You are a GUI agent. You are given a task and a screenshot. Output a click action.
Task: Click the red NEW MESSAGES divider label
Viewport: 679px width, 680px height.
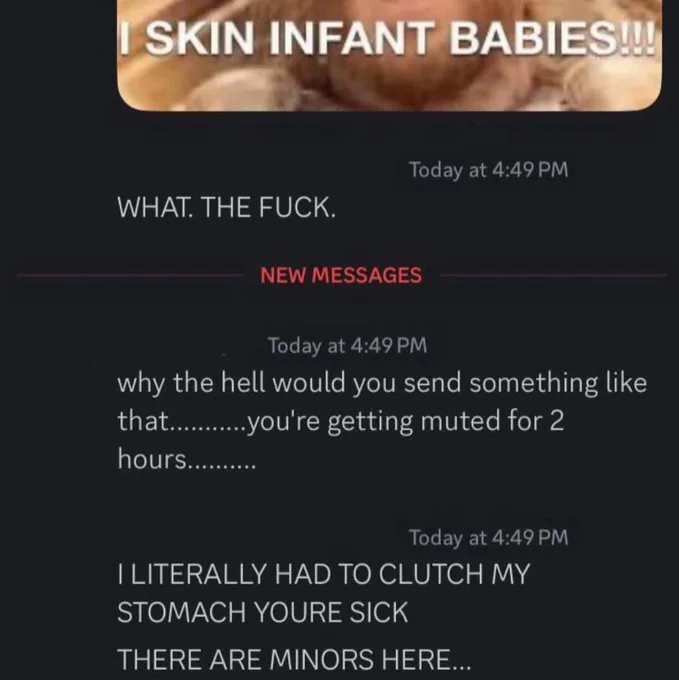pos(341,275)
